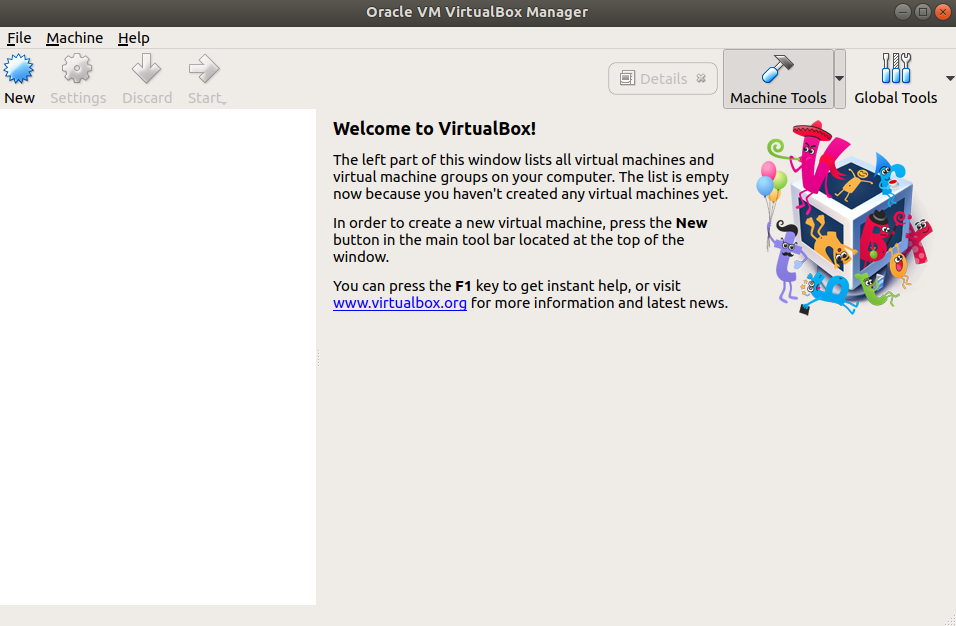Click the New virtual machine icon

tap(19, 69)
